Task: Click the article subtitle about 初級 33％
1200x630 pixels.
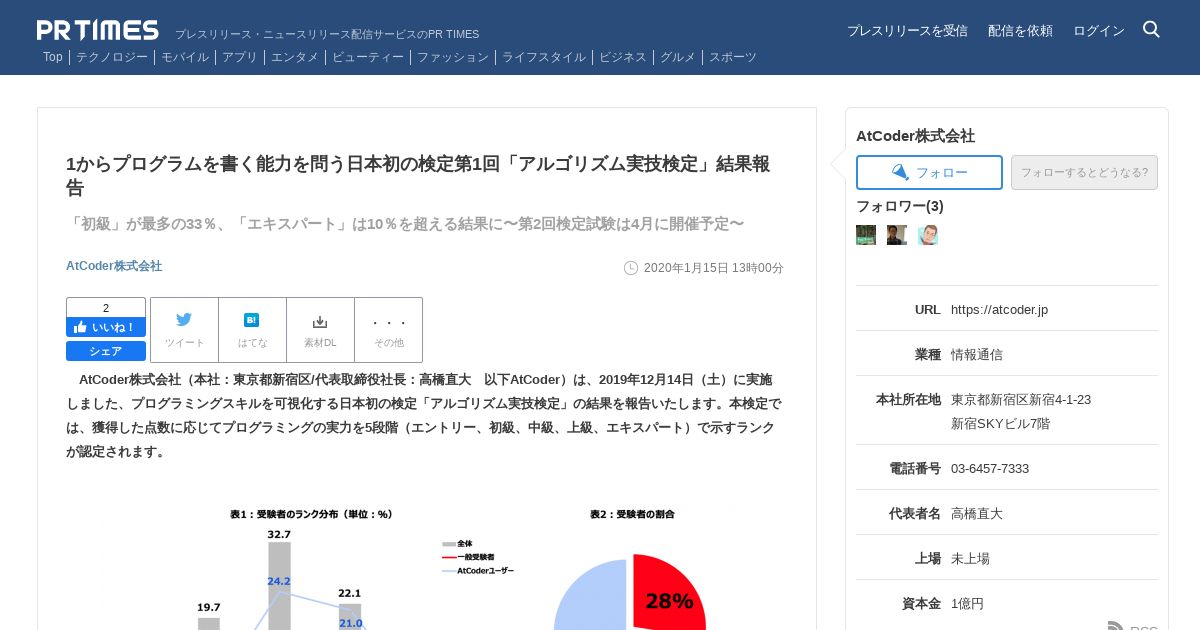Action: point(405,223)
